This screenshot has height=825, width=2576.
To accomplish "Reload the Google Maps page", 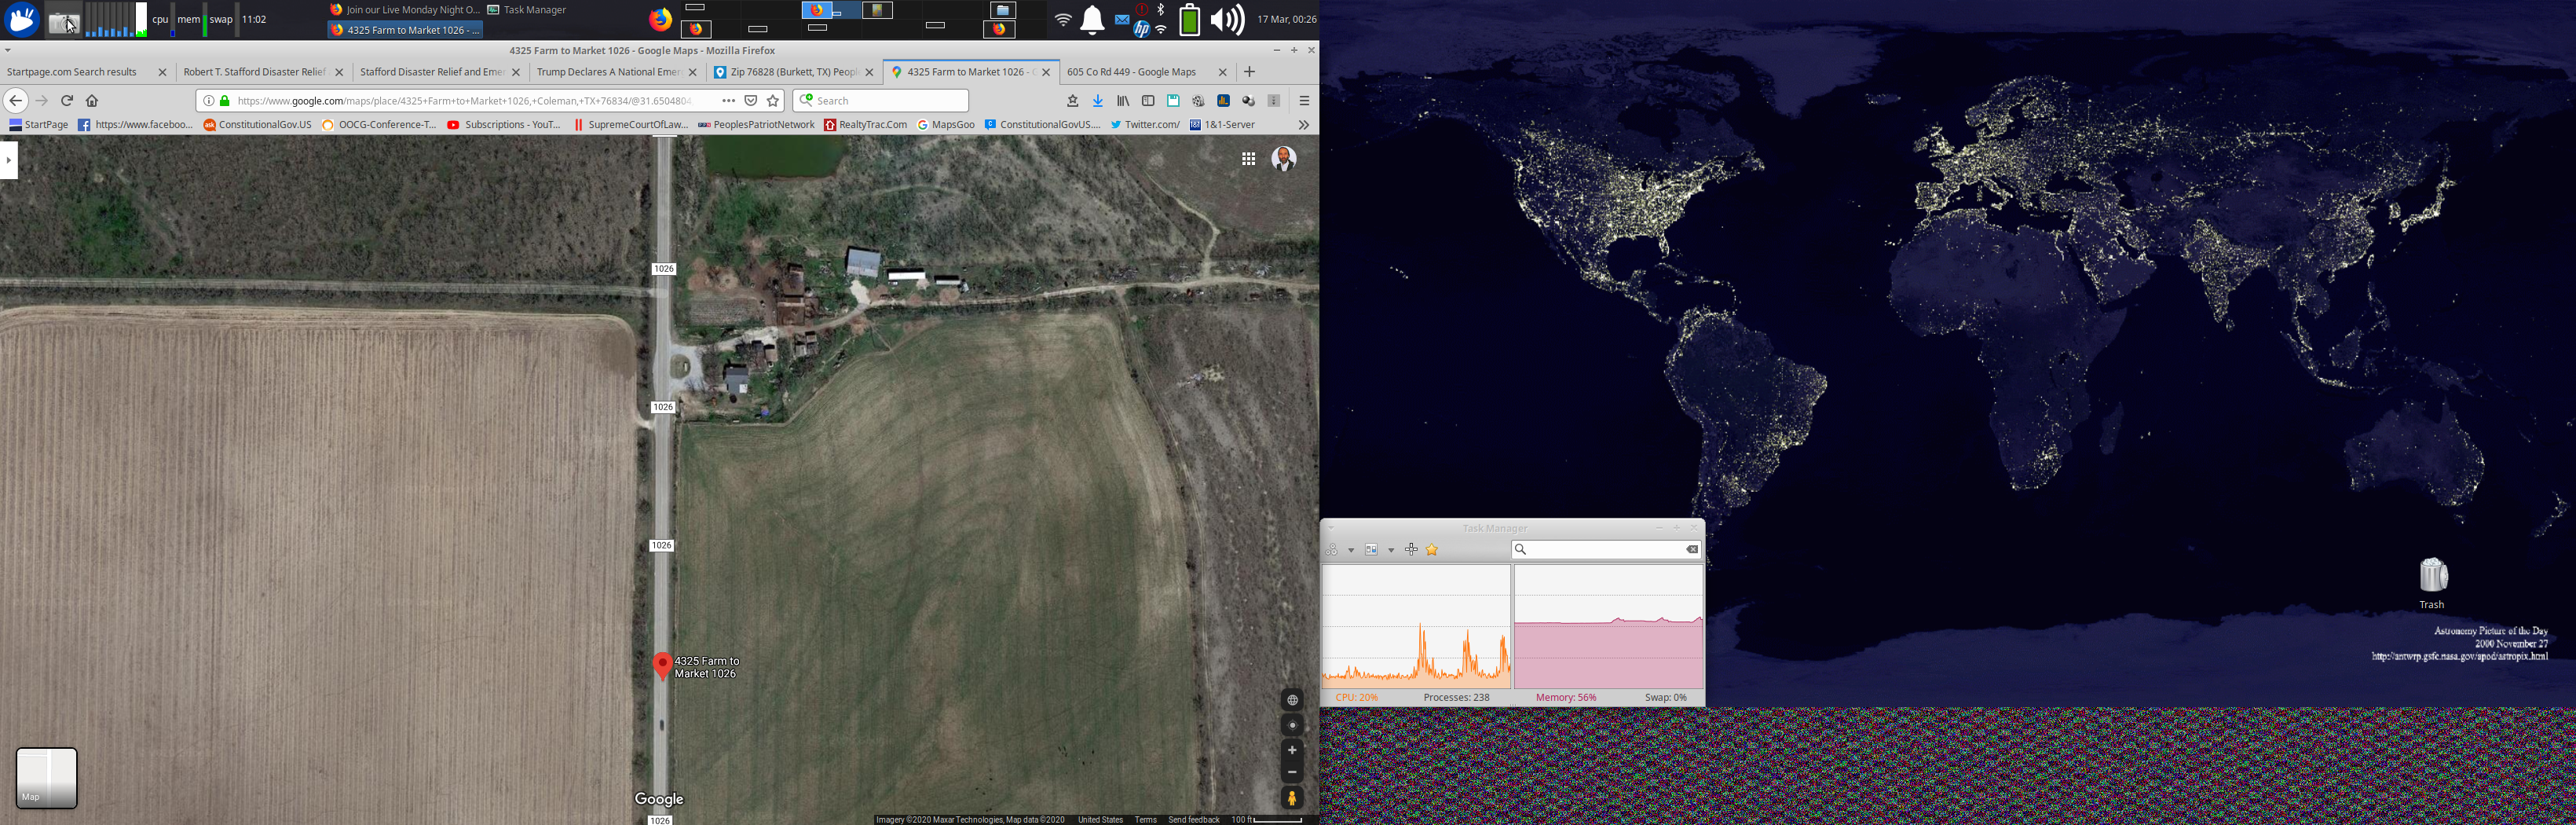I will pos(67,100).
